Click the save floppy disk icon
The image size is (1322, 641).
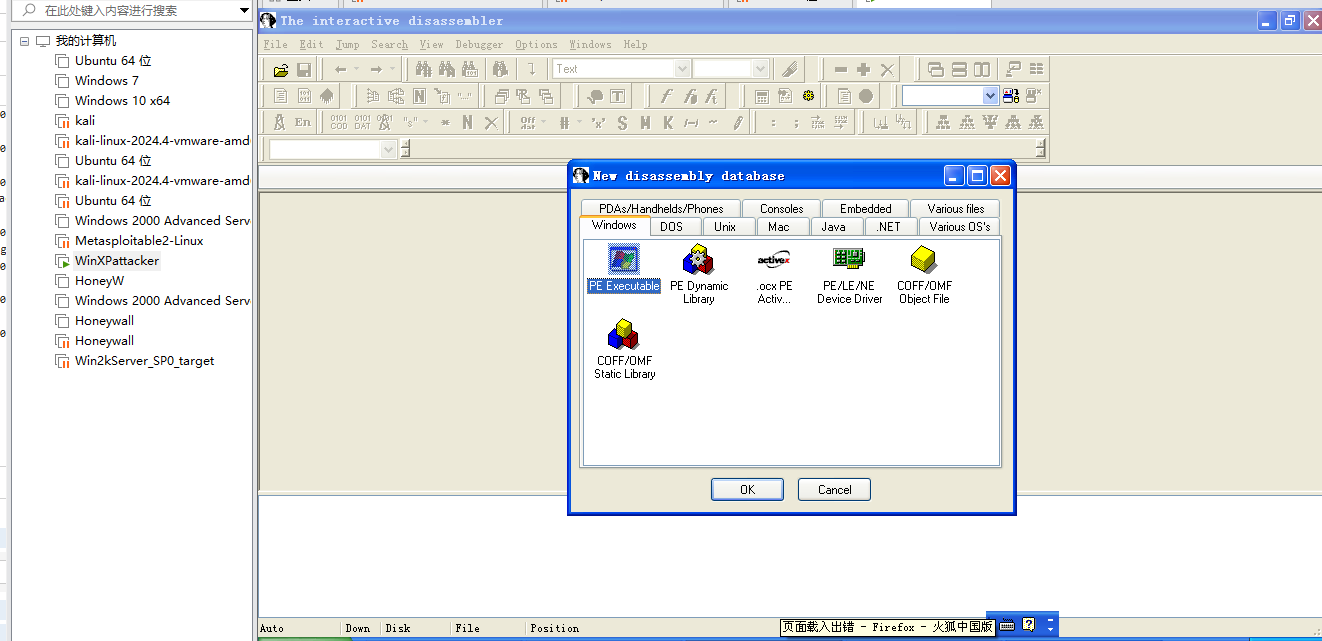click(303, 69)
